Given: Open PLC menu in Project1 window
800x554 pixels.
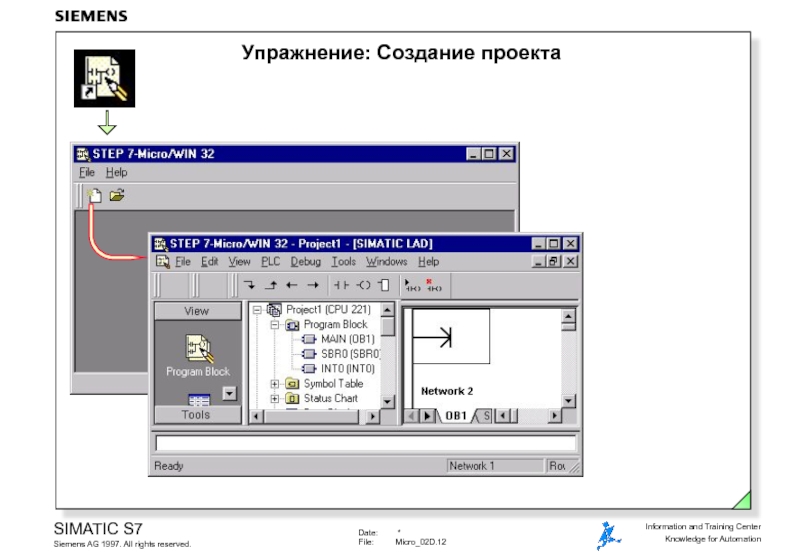Looking at the screenshot, I should tap(270, 262).
